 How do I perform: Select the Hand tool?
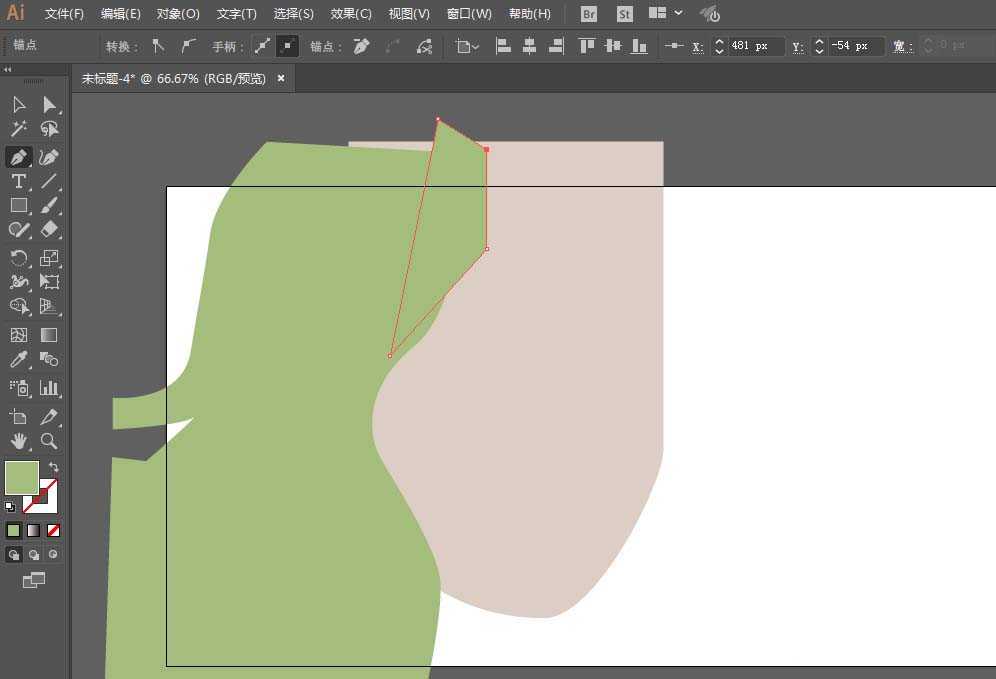pyautogui.click(x=18, y=441)
